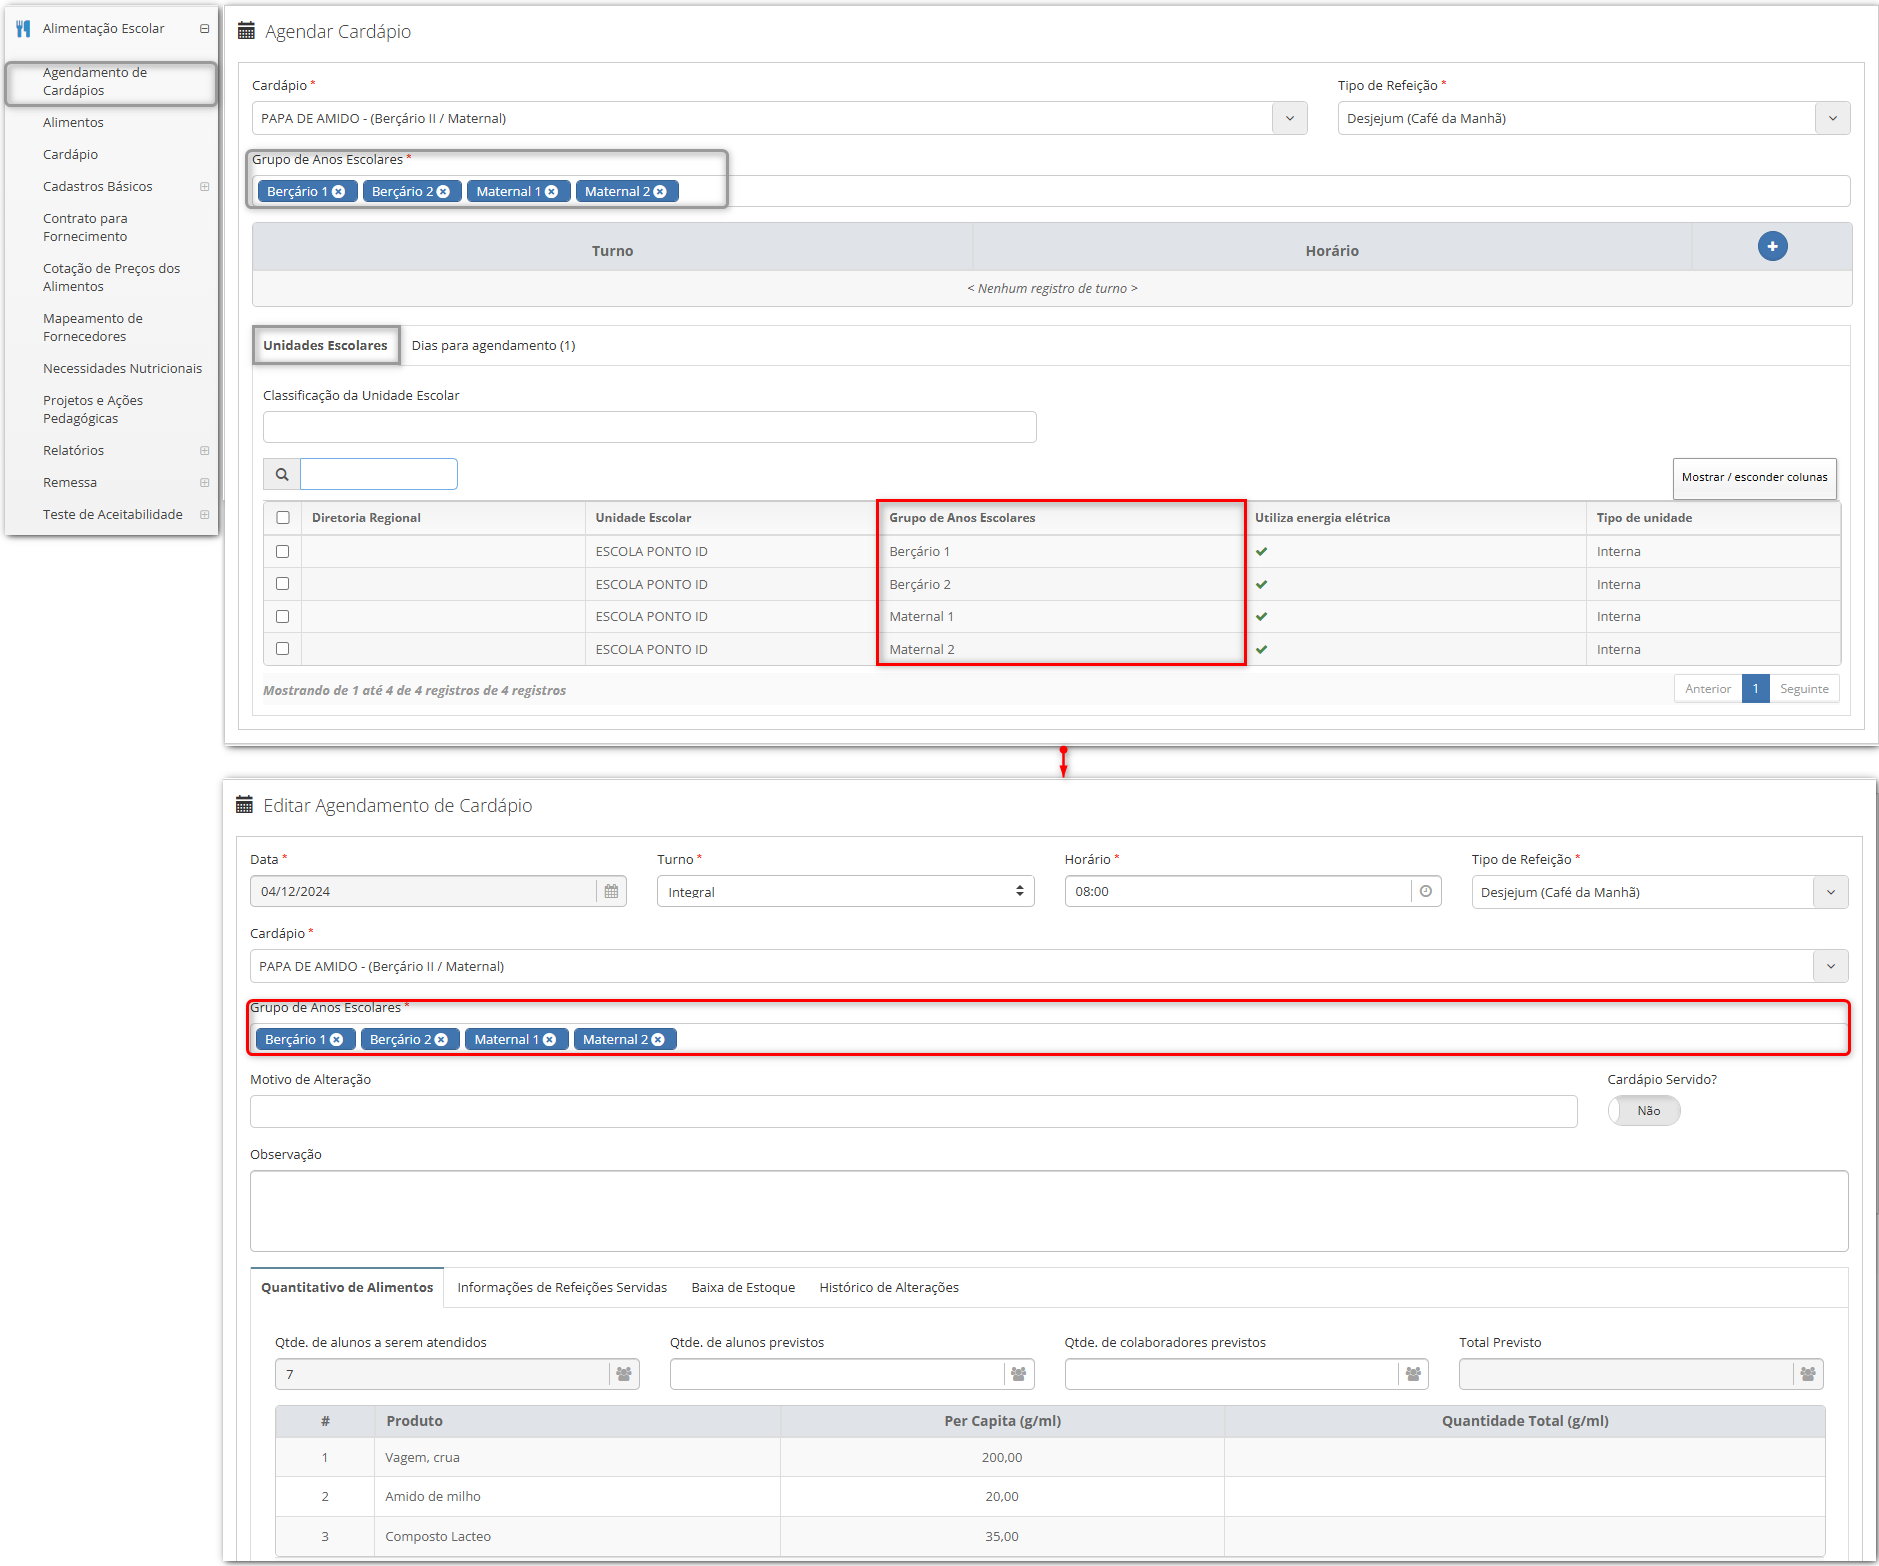Open the Cardápio dropdown in Agendar Cardápio
The image size is (1879, 1566).
pyautogui.click(x=1290, y=118)
